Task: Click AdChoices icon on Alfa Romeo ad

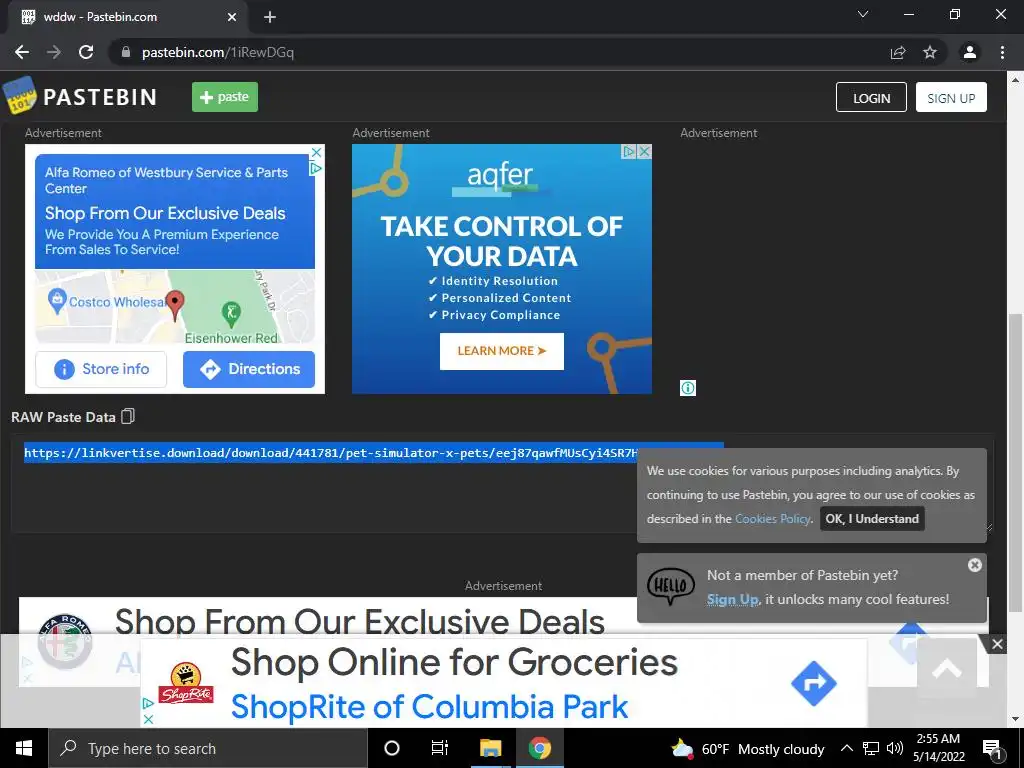Action: 315,168
